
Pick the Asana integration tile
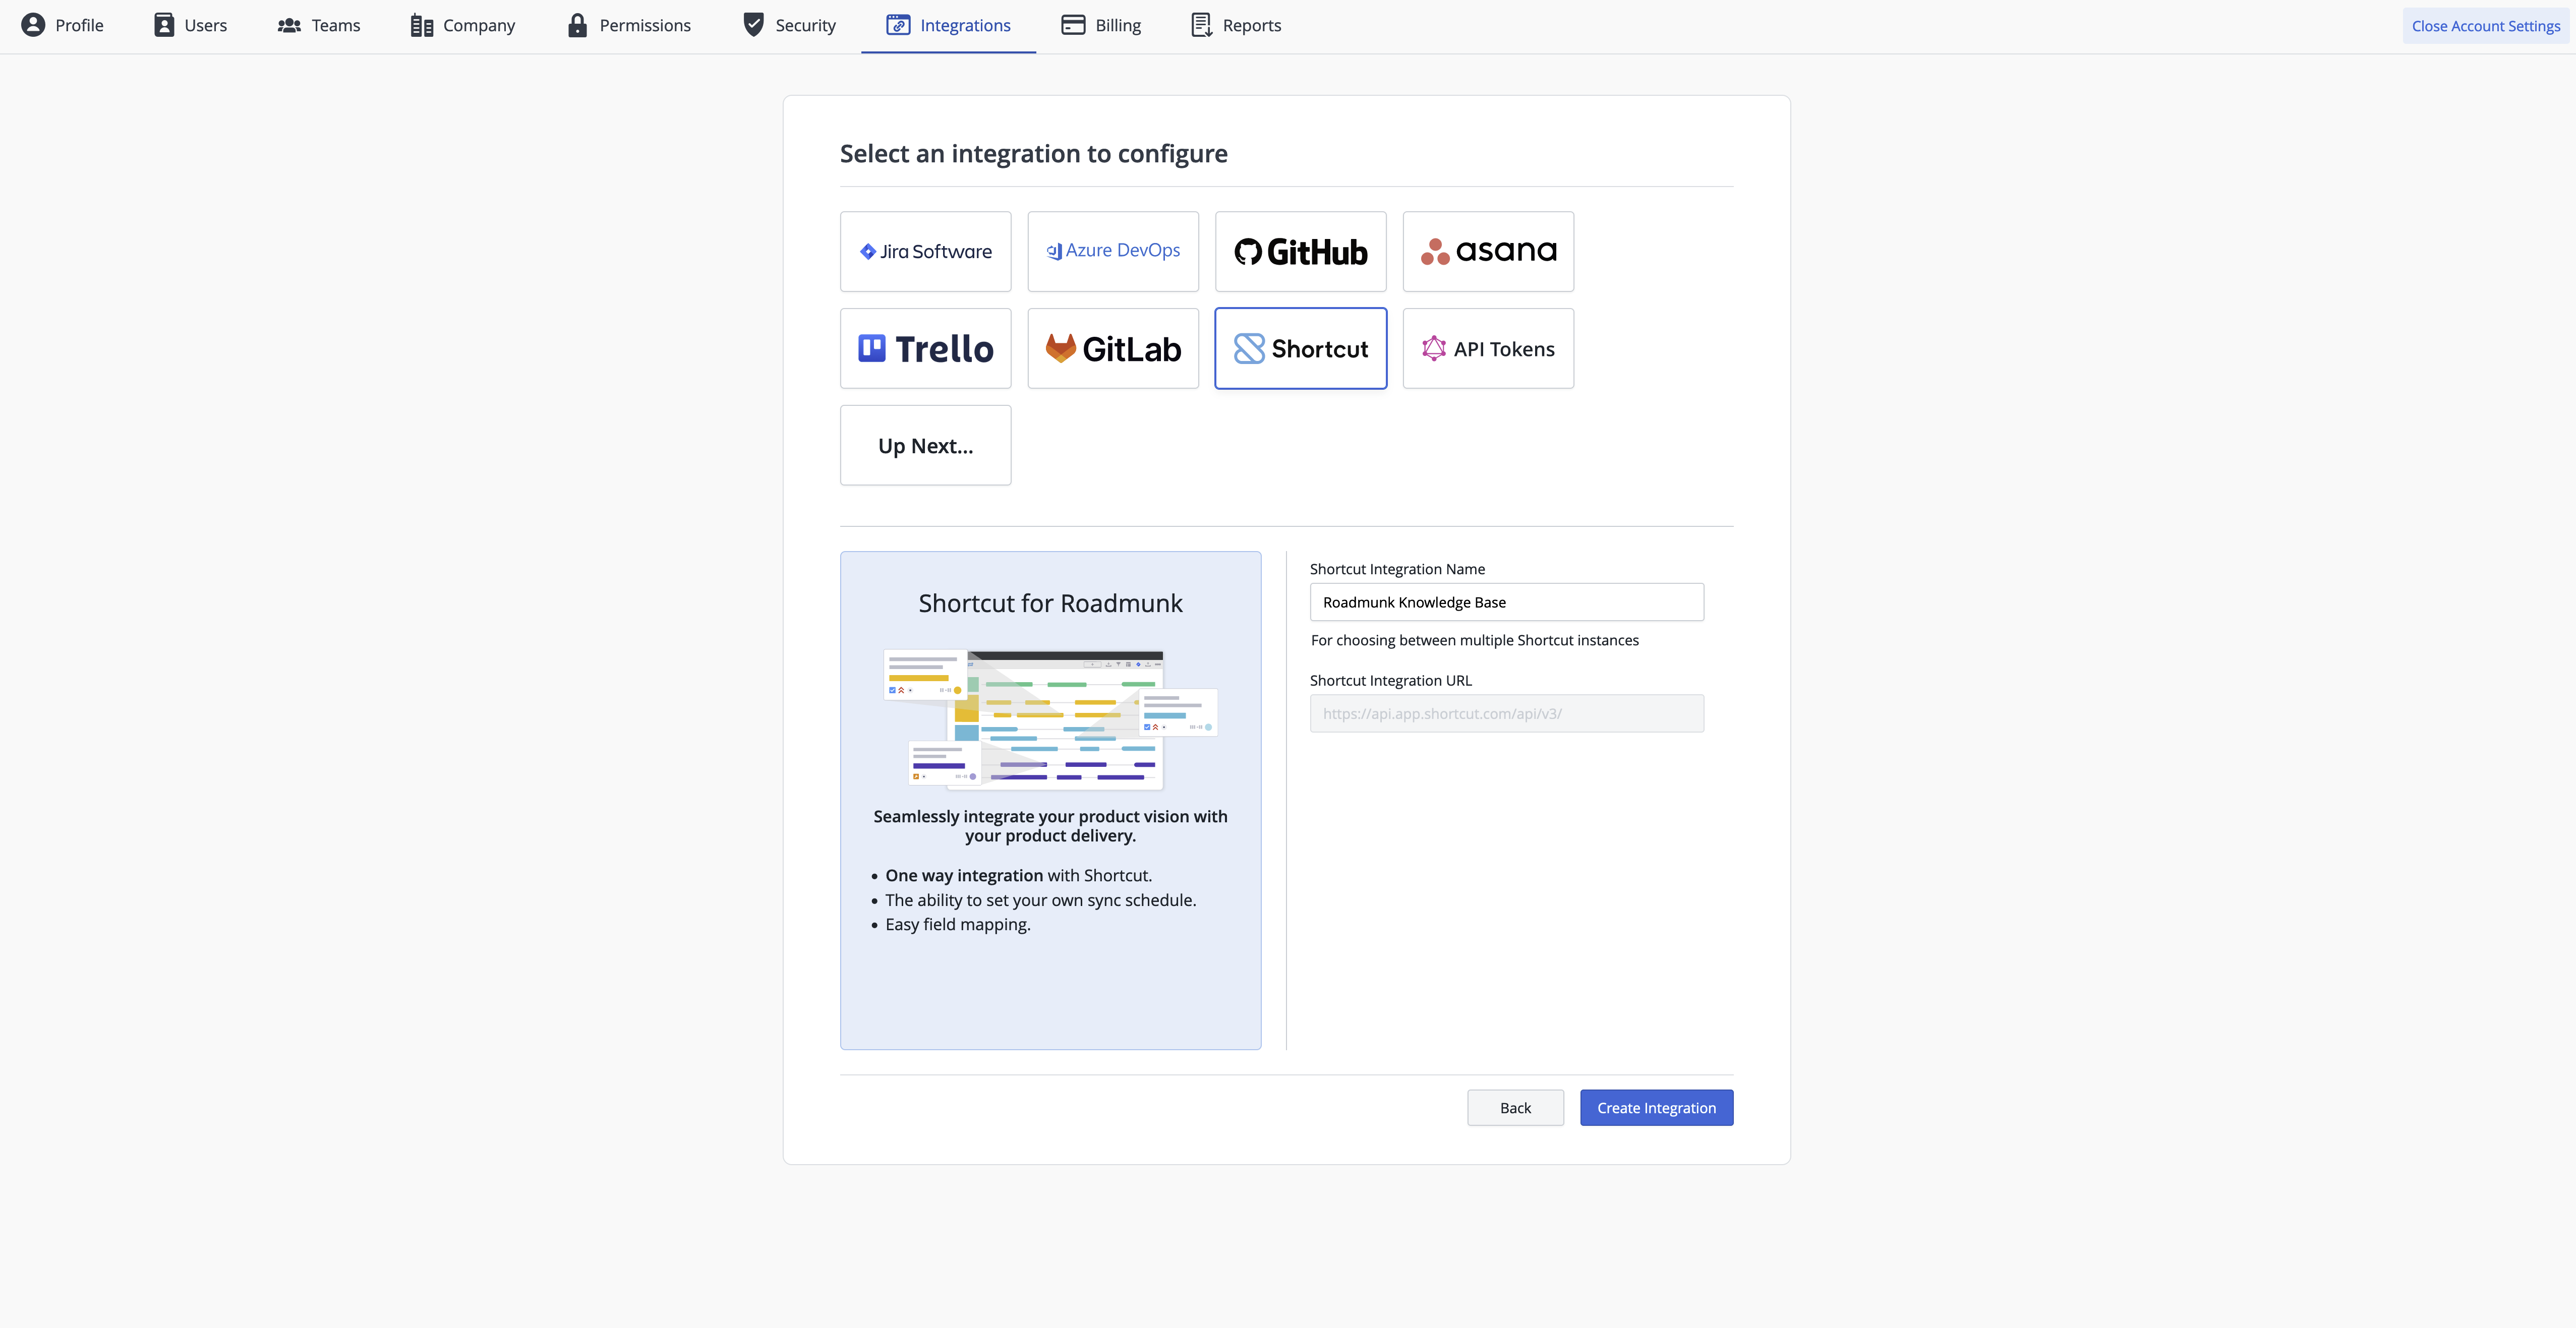pos(1488,251)
